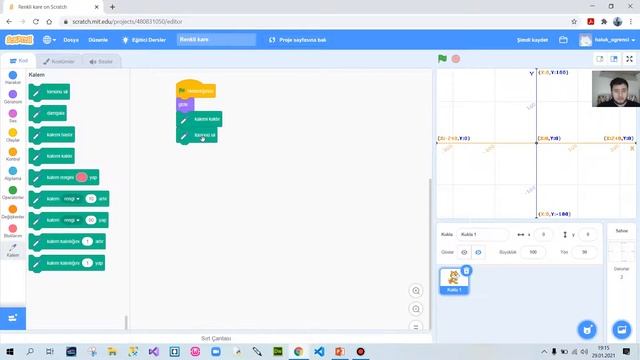Open dropdown in the 'kalem renk 10 artır' block
This screenshot has height=360, width=640.
(72, 198)
